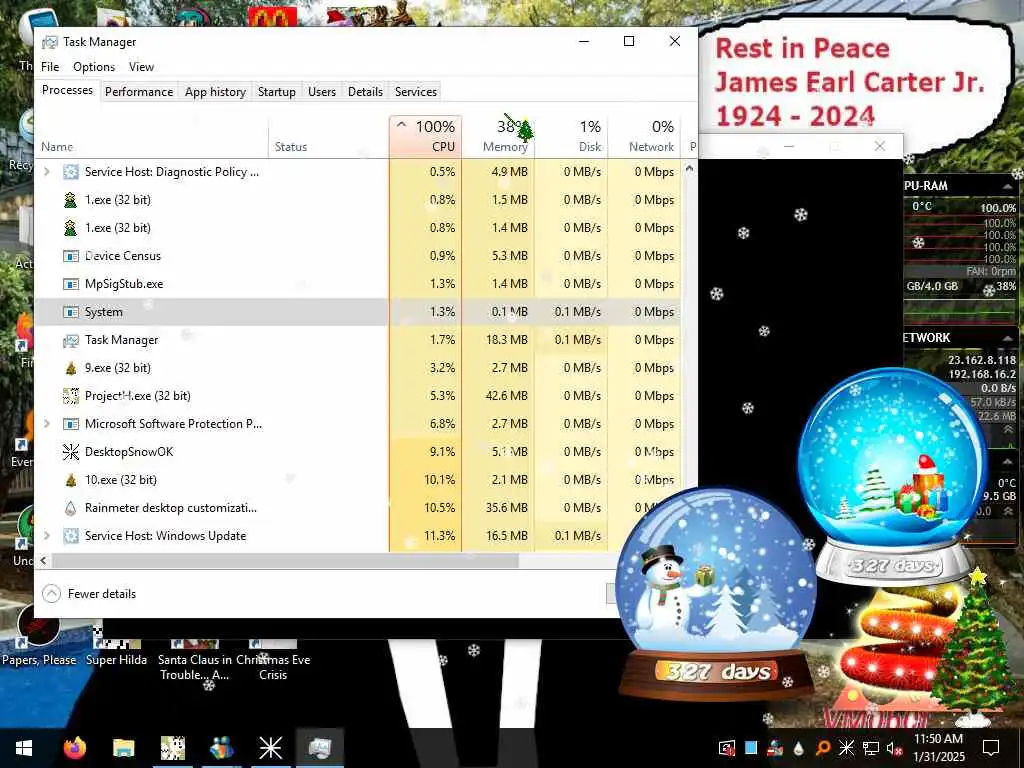
Task: Click the network tray icon
Action: pos(871,748)
